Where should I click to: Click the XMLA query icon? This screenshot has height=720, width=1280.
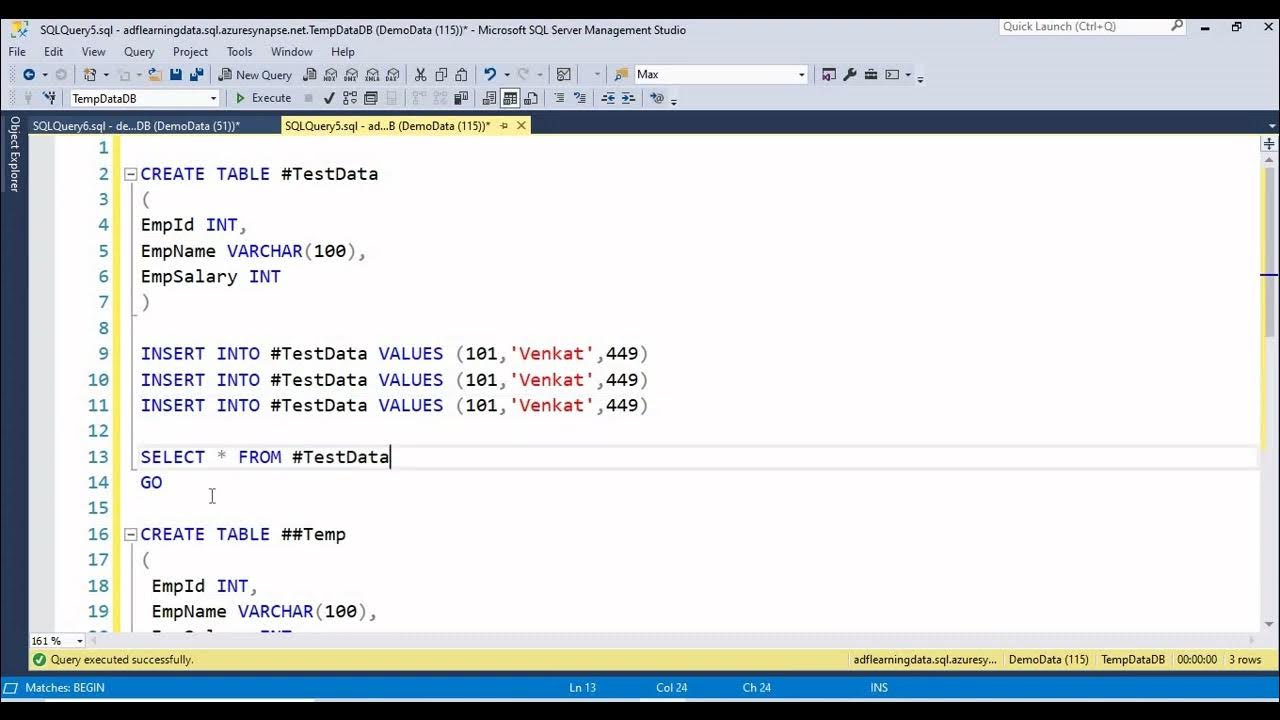point(372,74)
